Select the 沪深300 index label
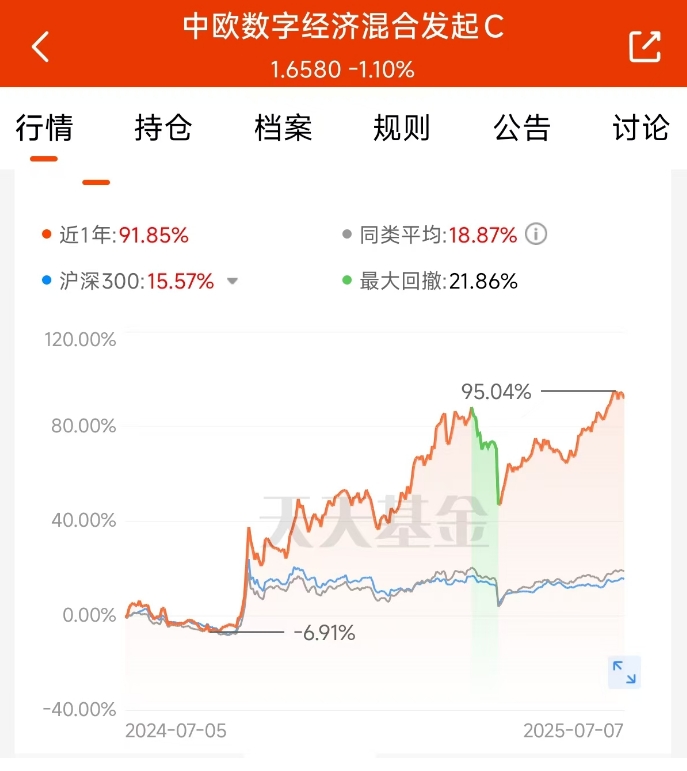Viewport: 687px width, 771px height. click(102, 281)
